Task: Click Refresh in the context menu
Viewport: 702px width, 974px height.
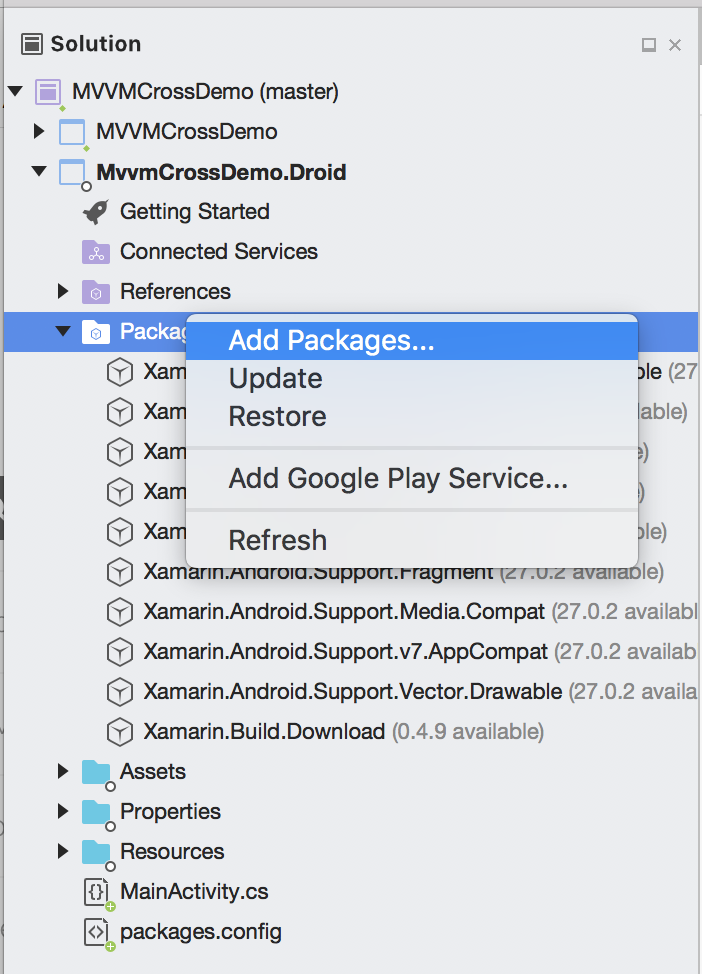Action: pos(277,541)
